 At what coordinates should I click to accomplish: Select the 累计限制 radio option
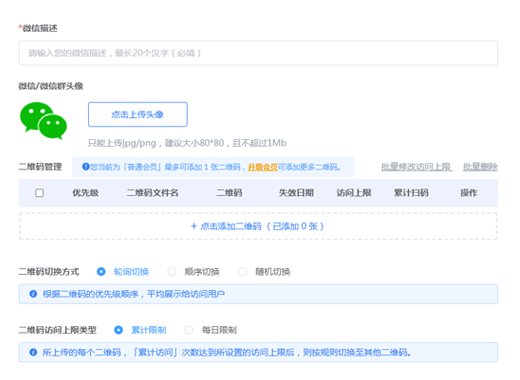tap(140, 330)
